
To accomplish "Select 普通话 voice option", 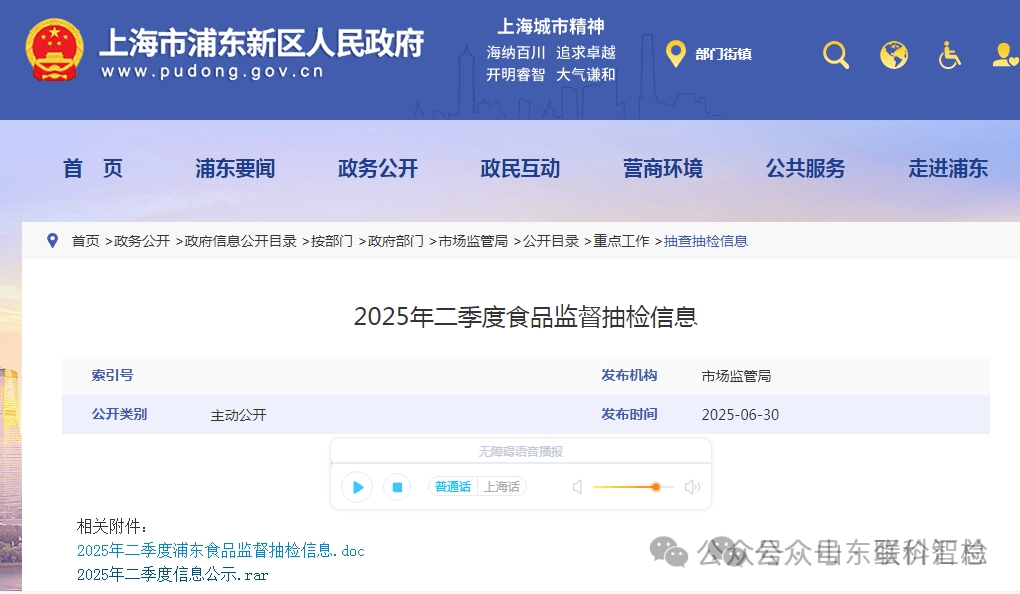I will 453,487.
